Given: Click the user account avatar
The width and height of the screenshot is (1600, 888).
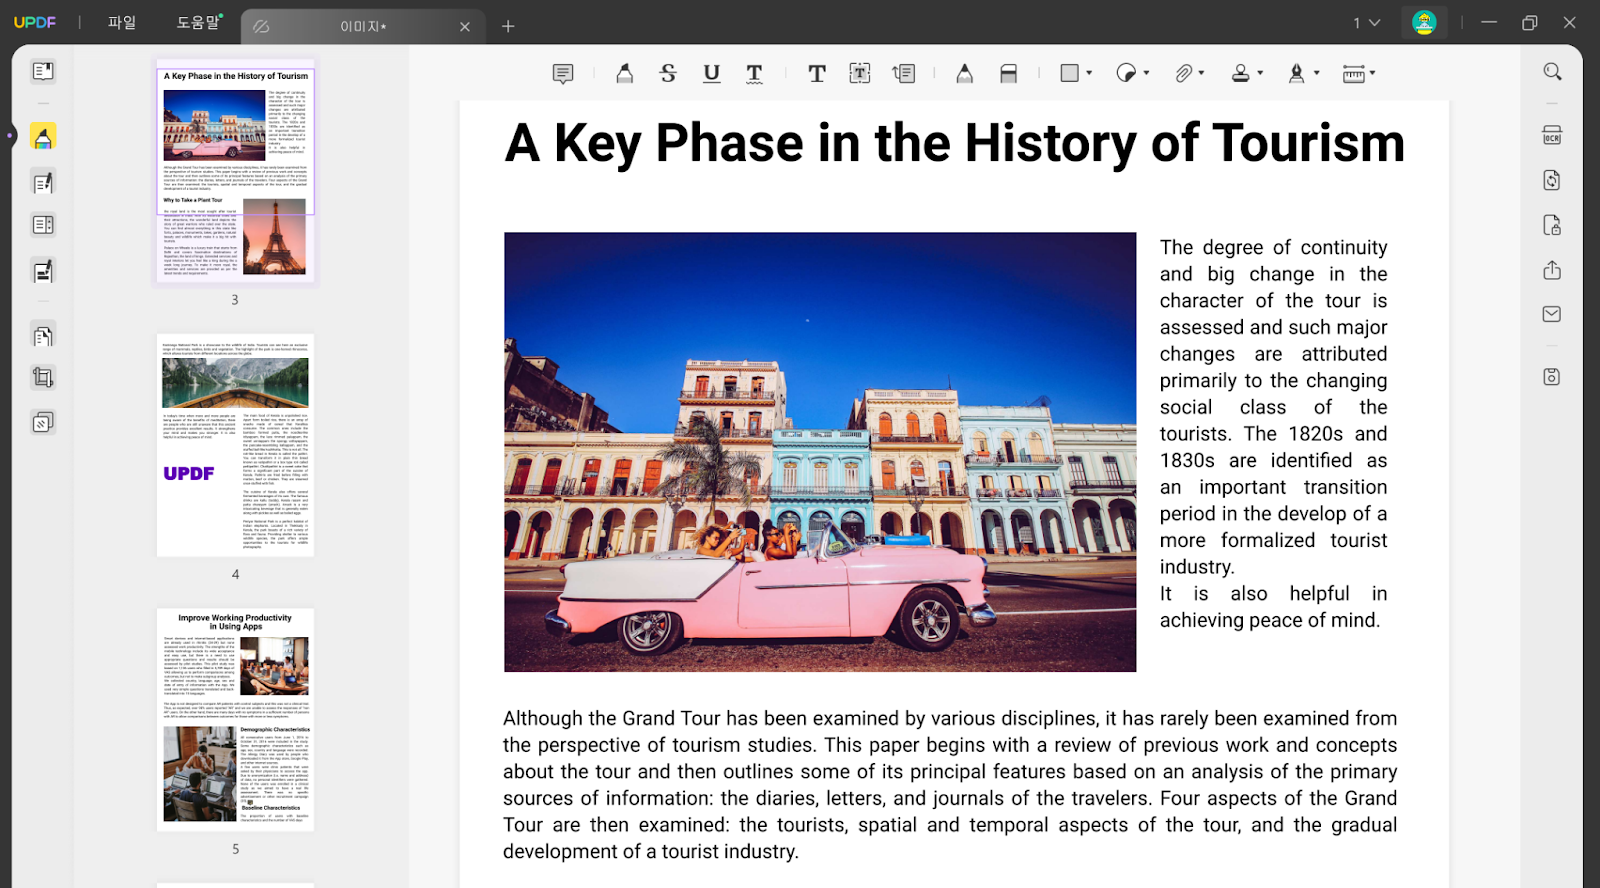Looking at the screenshot, I should click(x=1424, y=22).
